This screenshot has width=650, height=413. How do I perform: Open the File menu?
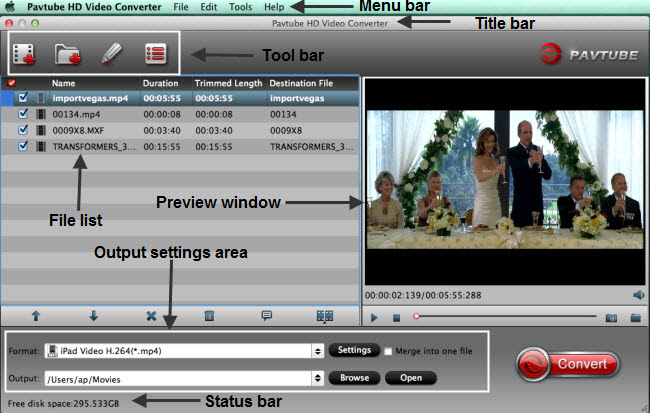click(181, 7)
